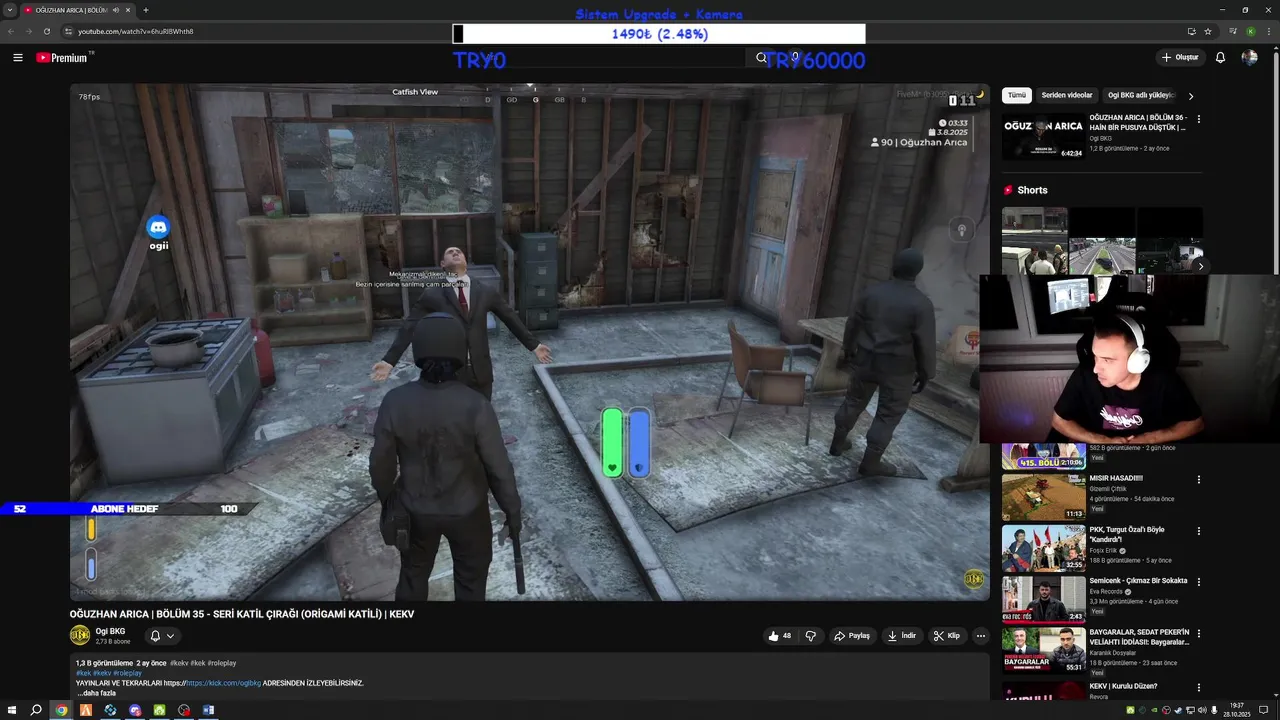
Task: Open the Chrome profile K avatar
Action: point(1250,31)
